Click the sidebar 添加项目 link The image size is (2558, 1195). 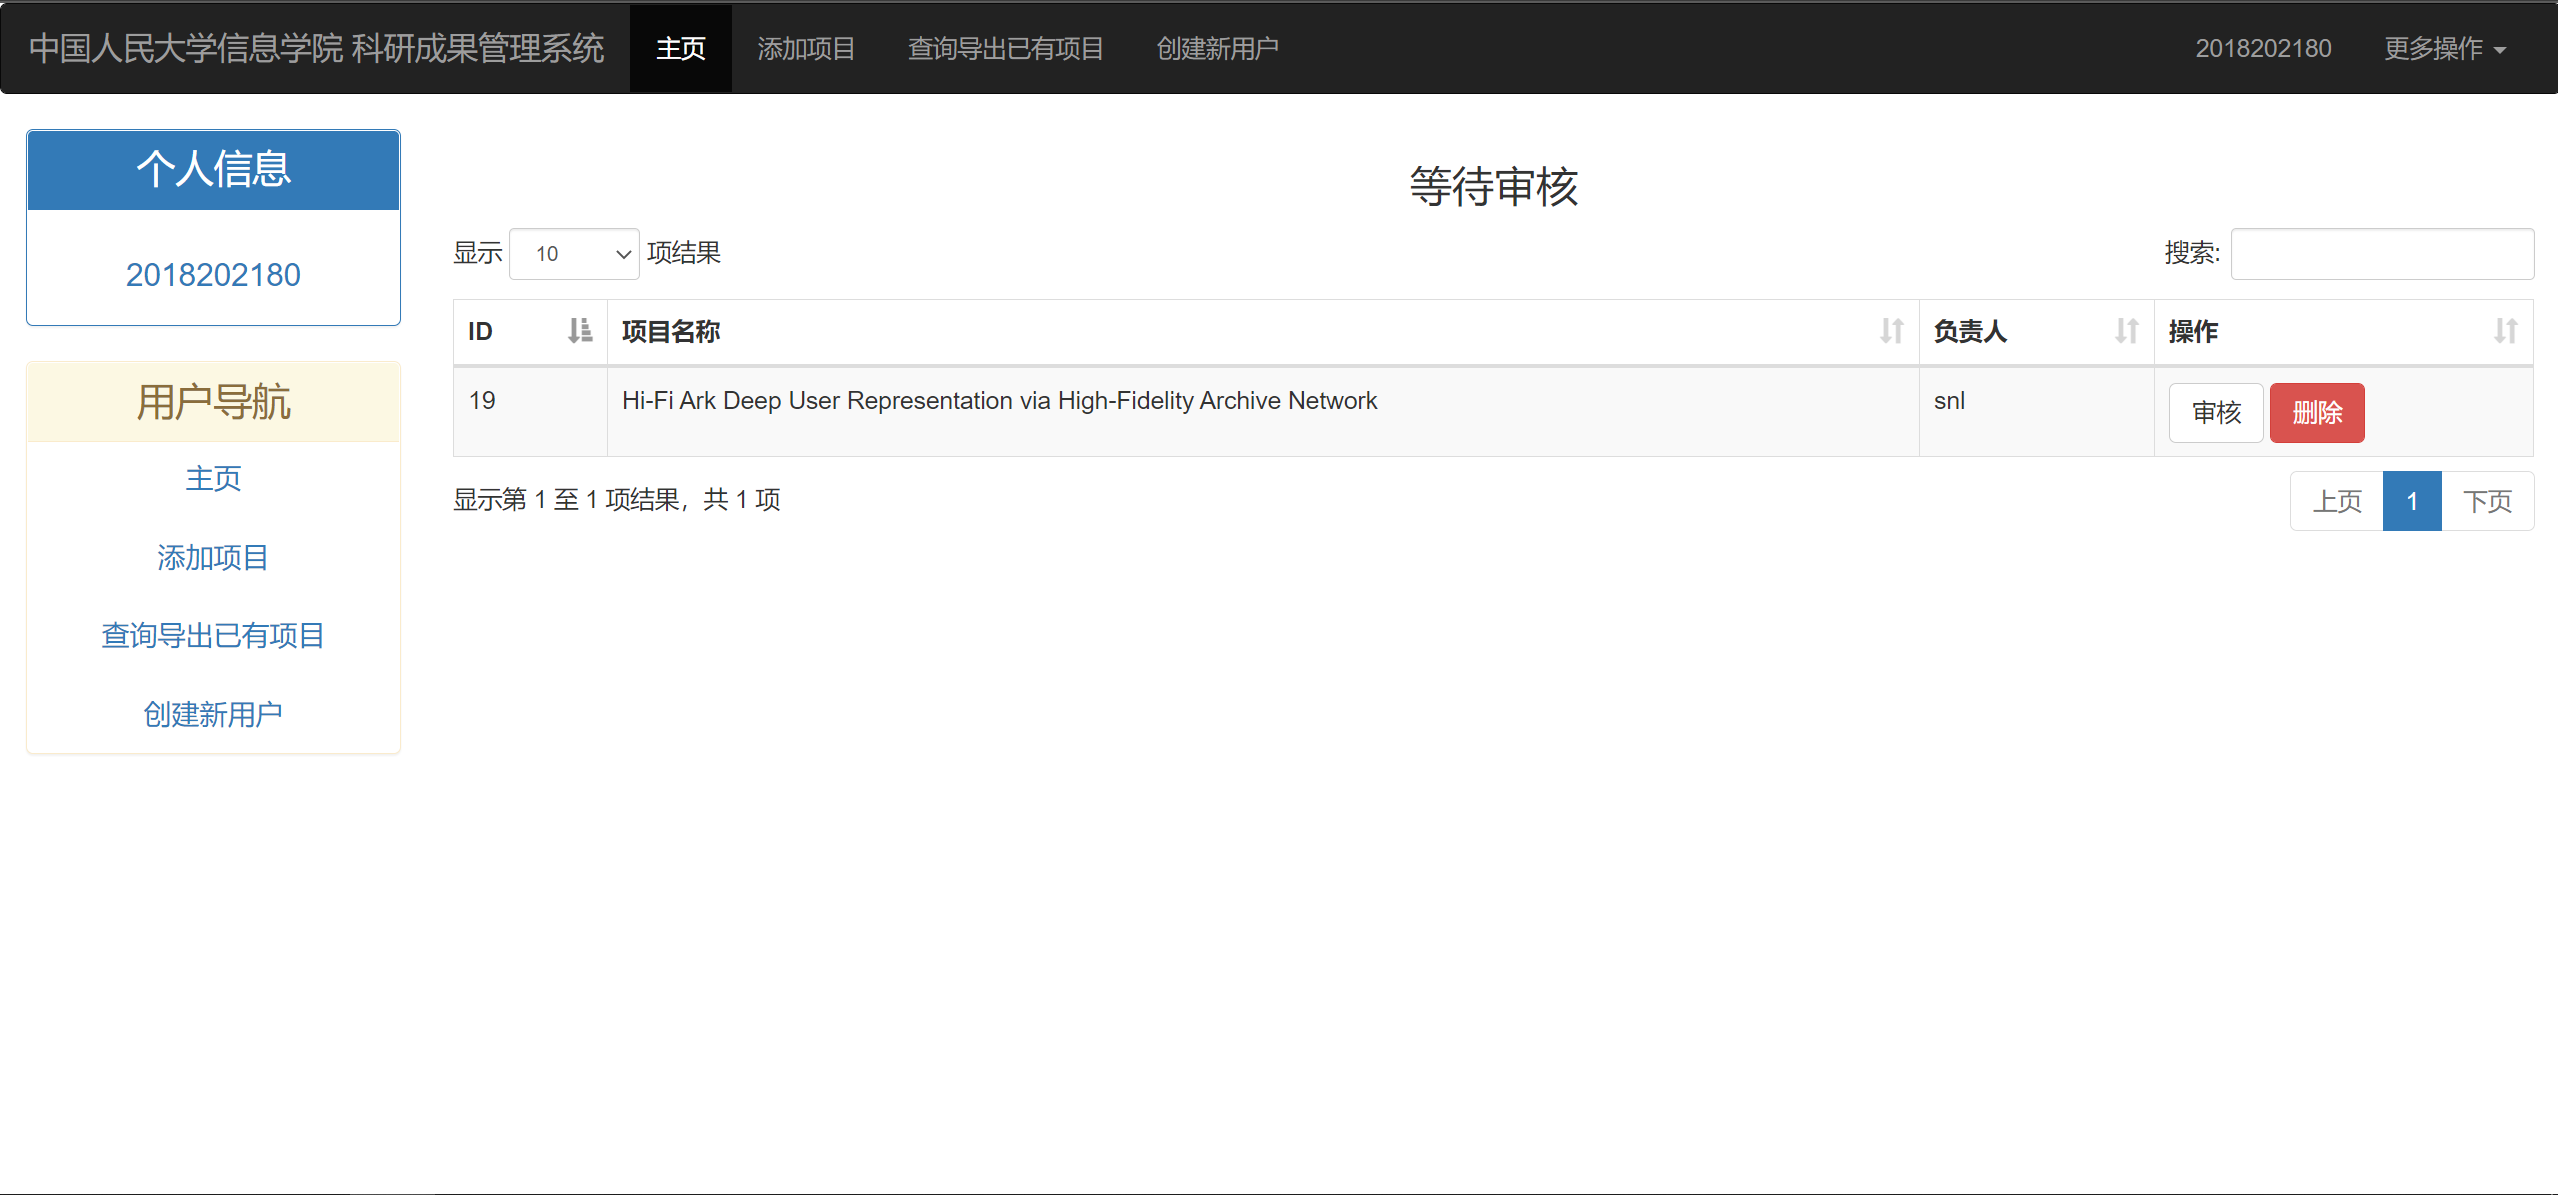(x=213, y=558)
